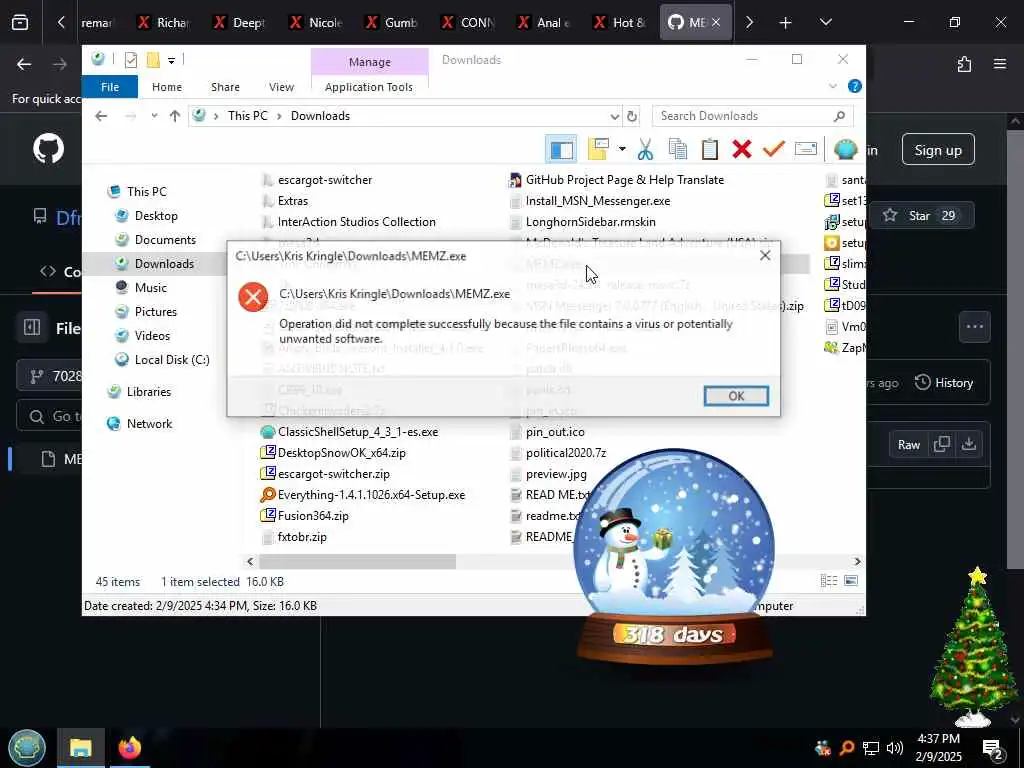Viewport: 1024px width, 768px height.
Task: Open Explorer help question mark icon
Action: coord(854,86)
